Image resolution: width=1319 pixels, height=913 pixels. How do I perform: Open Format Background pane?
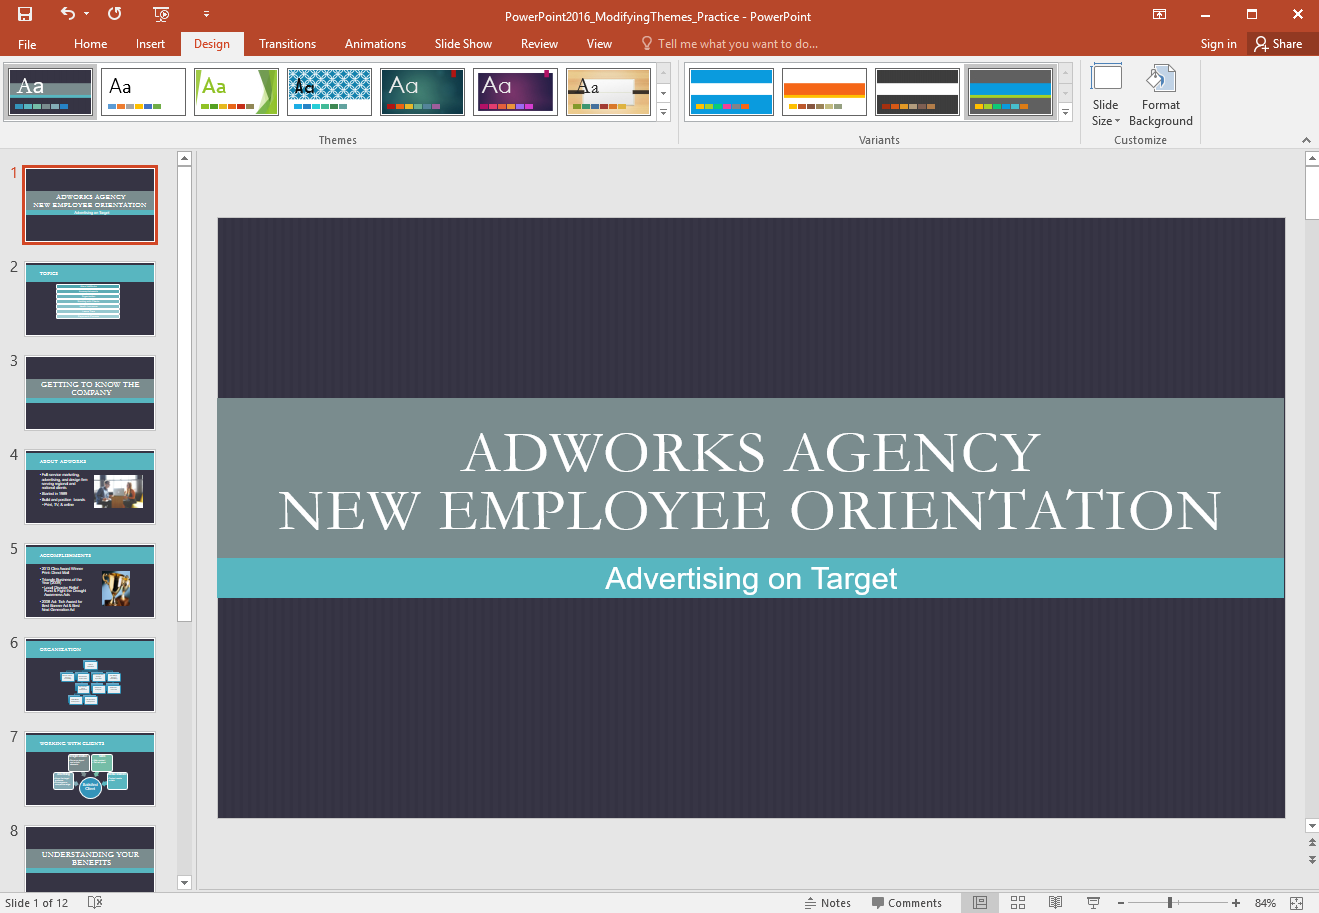[x=1160, y=96]
